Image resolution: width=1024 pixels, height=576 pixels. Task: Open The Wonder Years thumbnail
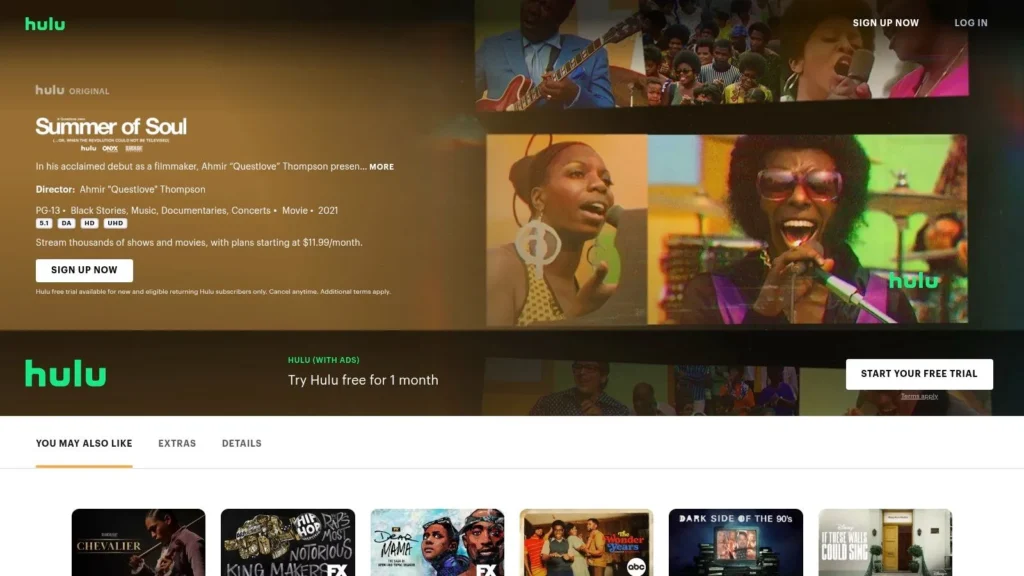[586, 542]
